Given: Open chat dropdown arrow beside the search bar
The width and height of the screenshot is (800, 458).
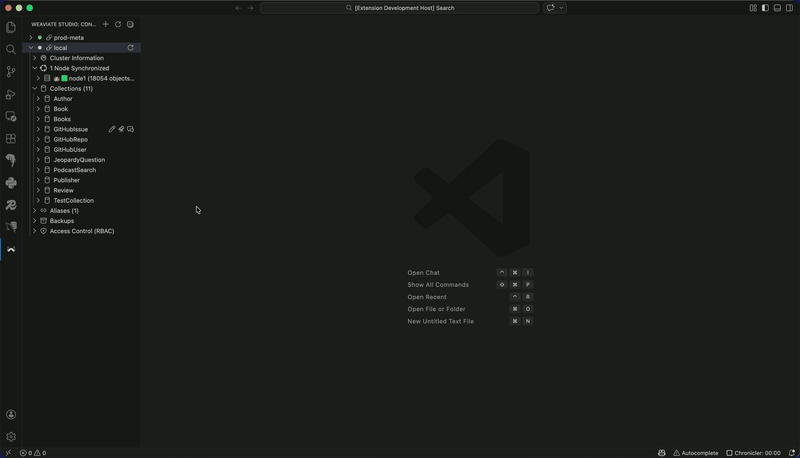Looking at the screenshot, I should point(561,8).
